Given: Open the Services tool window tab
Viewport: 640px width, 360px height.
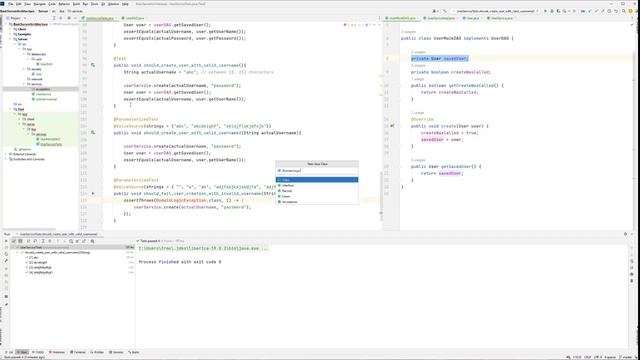Looking at the screenshot, I should 117,352.
